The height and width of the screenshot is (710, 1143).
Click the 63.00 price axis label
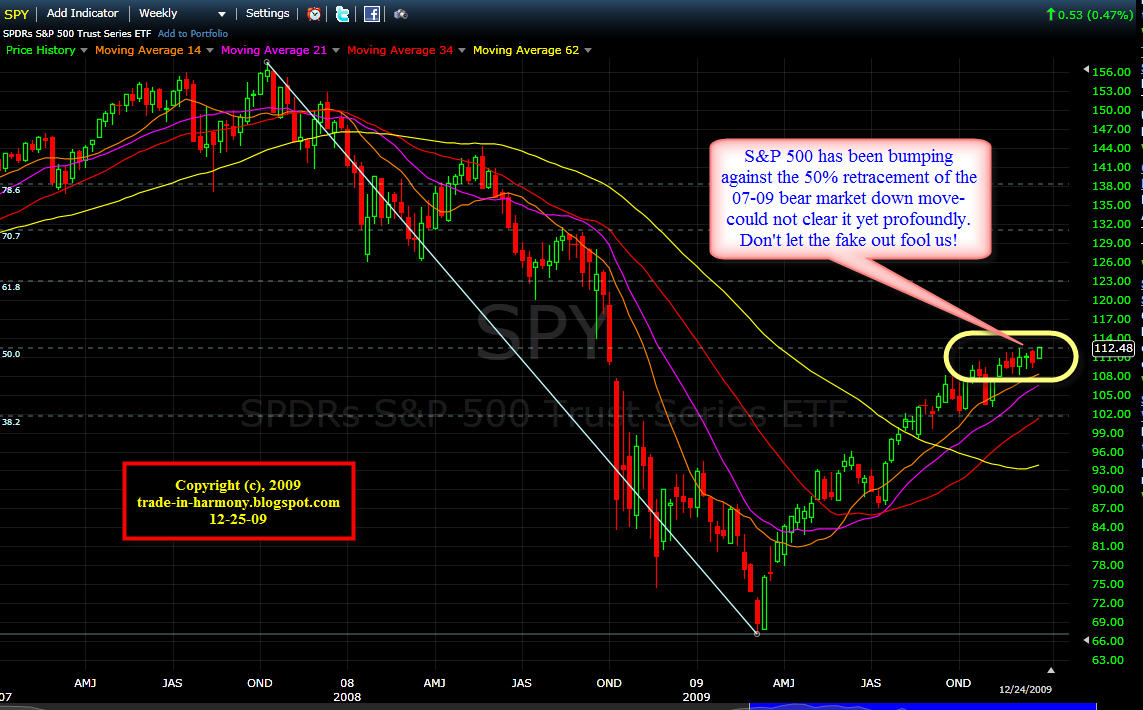[x=1108, y=660]
